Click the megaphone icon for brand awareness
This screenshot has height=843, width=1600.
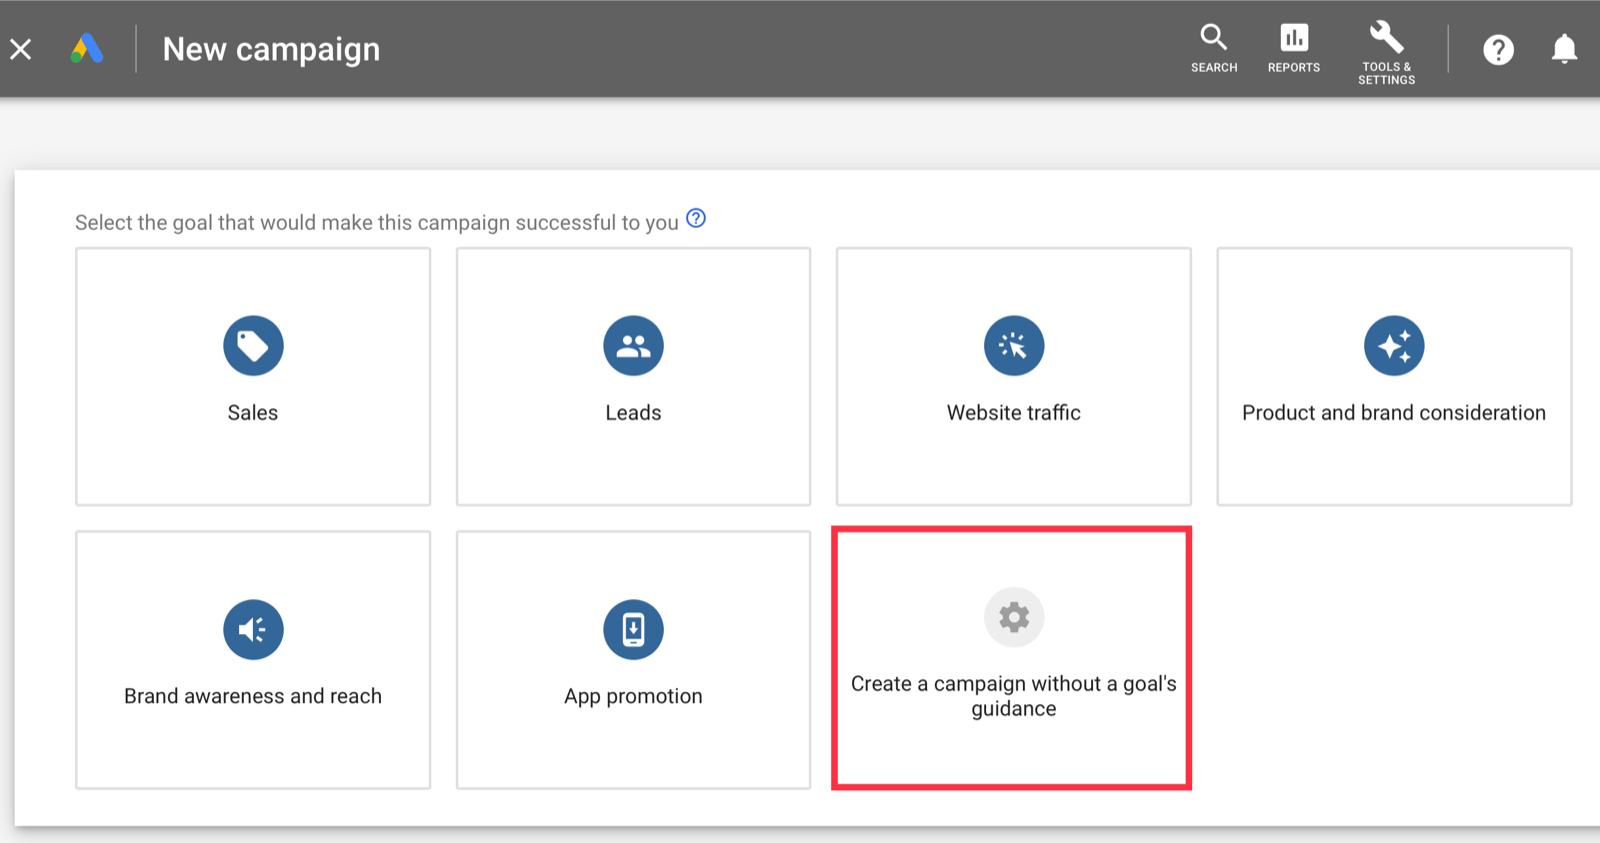click(x=253, y=629)
